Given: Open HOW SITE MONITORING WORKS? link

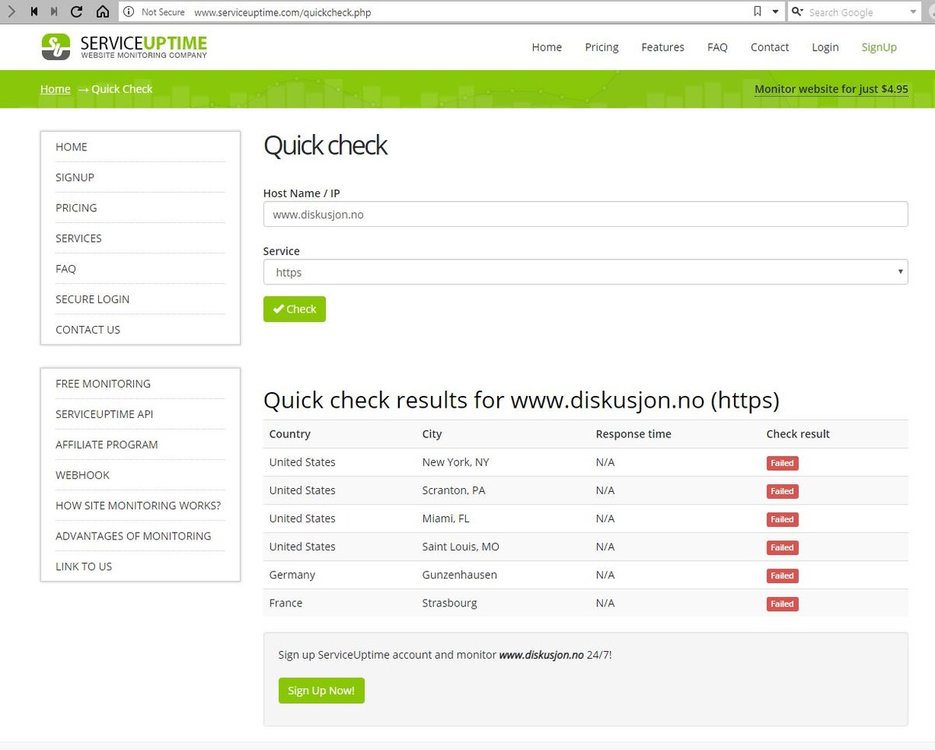Looking at the screenshot, I should [x=138, y=505].
